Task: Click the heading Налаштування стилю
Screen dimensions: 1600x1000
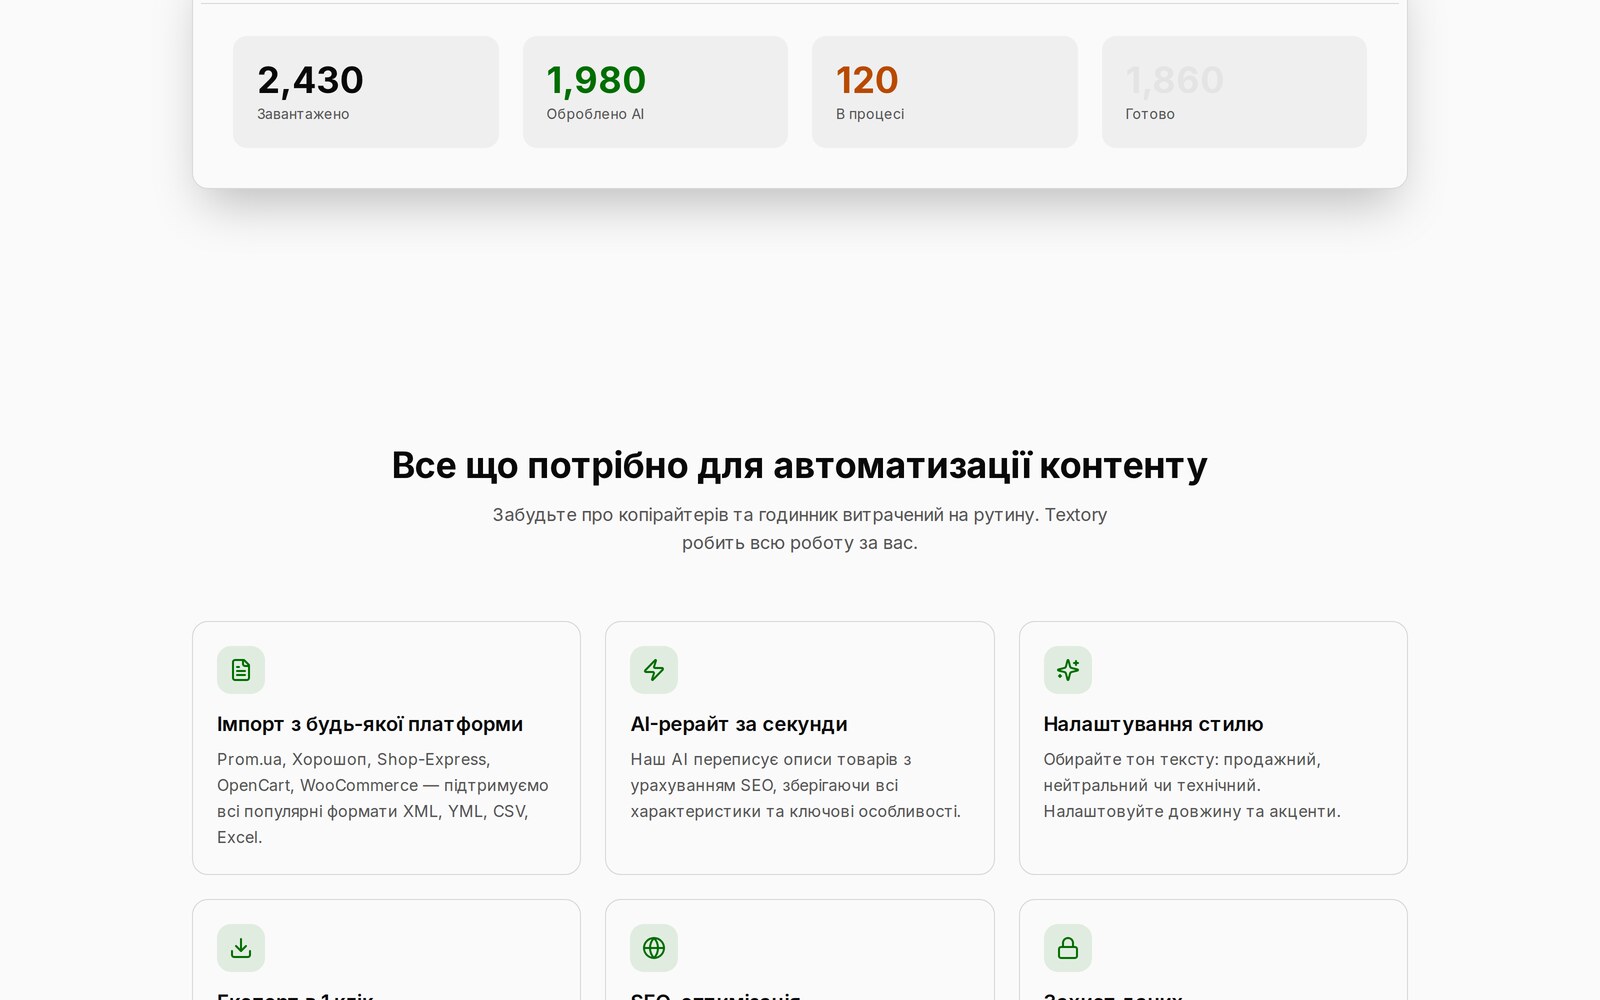Action: point(1153,724)
